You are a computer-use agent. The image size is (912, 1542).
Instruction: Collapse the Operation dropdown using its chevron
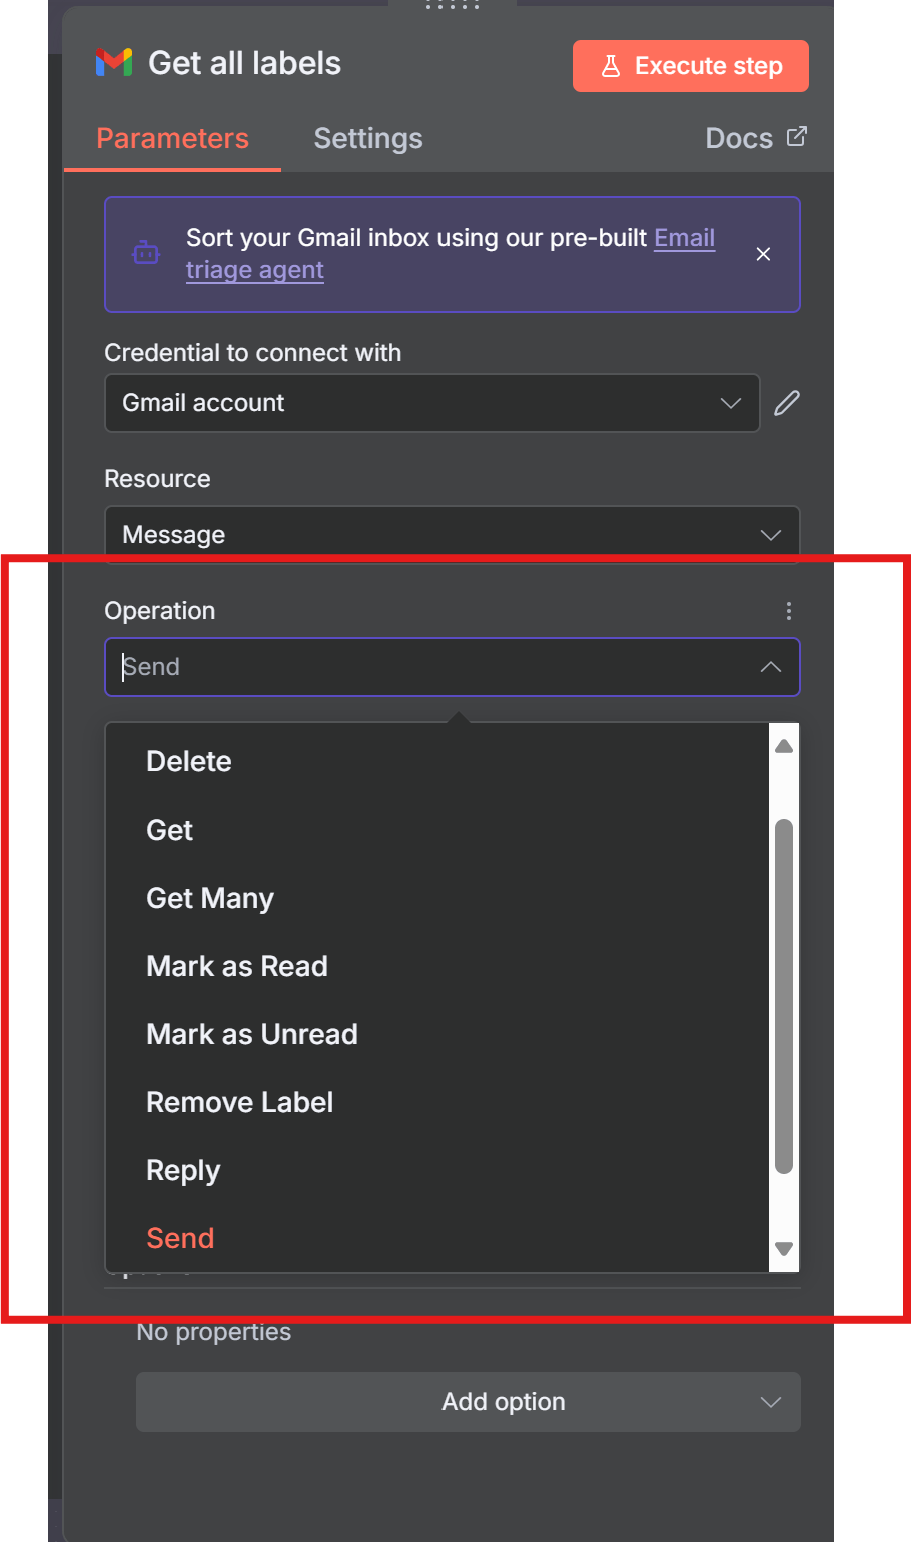point(770,667)
